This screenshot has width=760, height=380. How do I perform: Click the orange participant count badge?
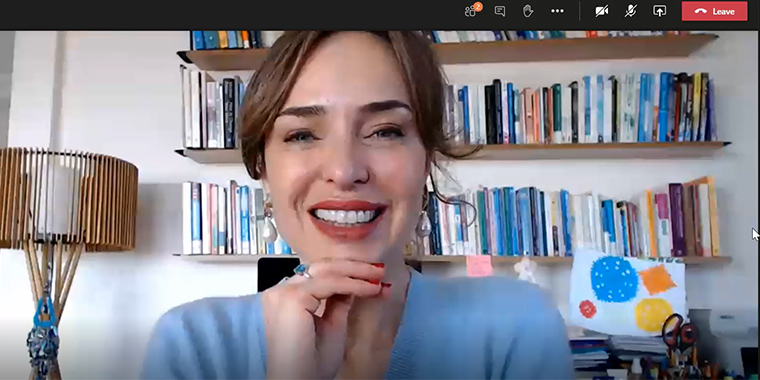(478, 6)
